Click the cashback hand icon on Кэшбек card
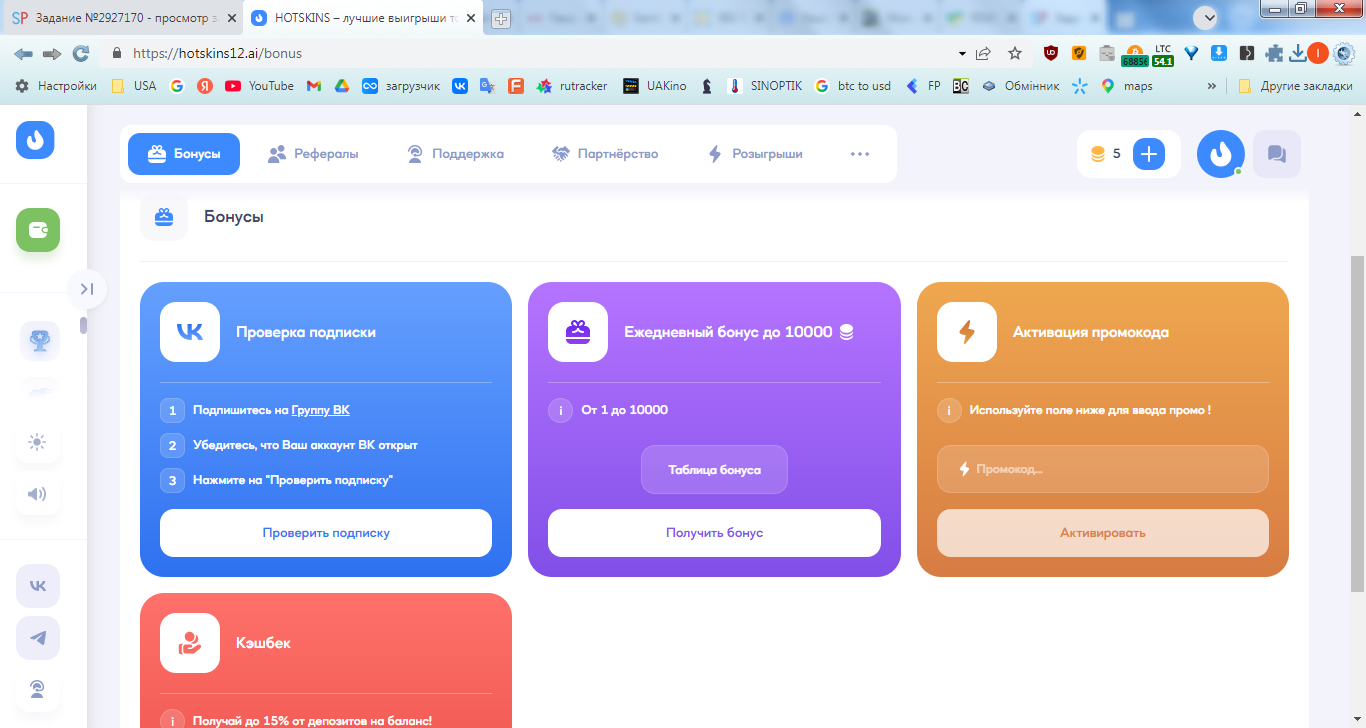 click(190, 643)
